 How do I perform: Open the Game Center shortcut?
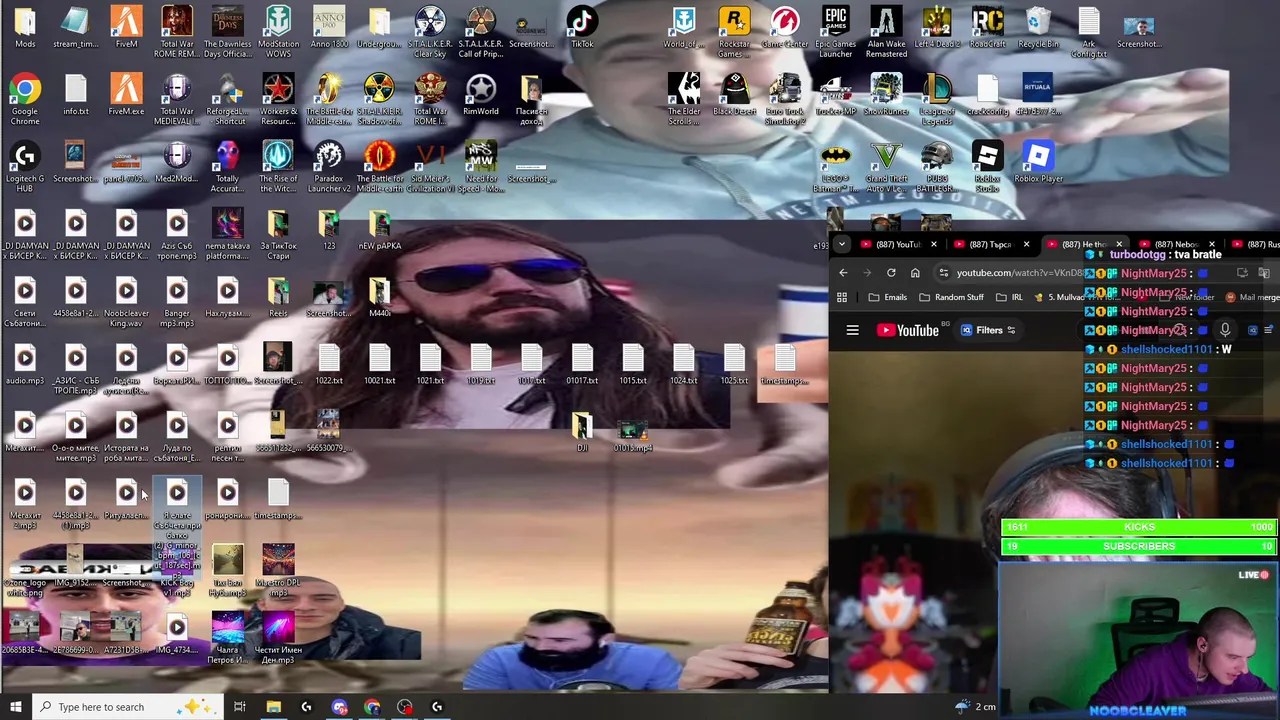[785, 28]
